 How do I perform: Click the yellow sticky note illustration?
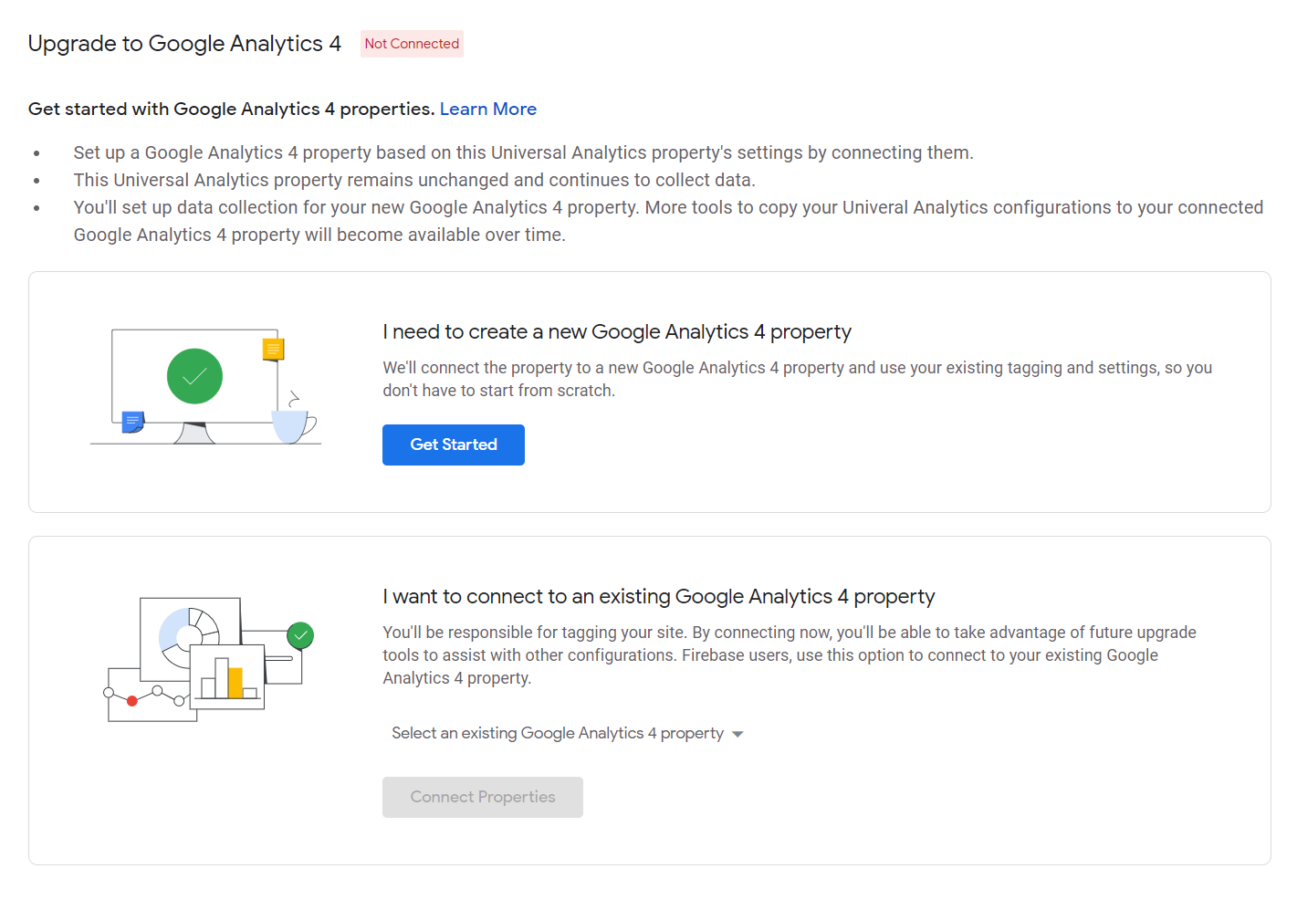[273, 349]
